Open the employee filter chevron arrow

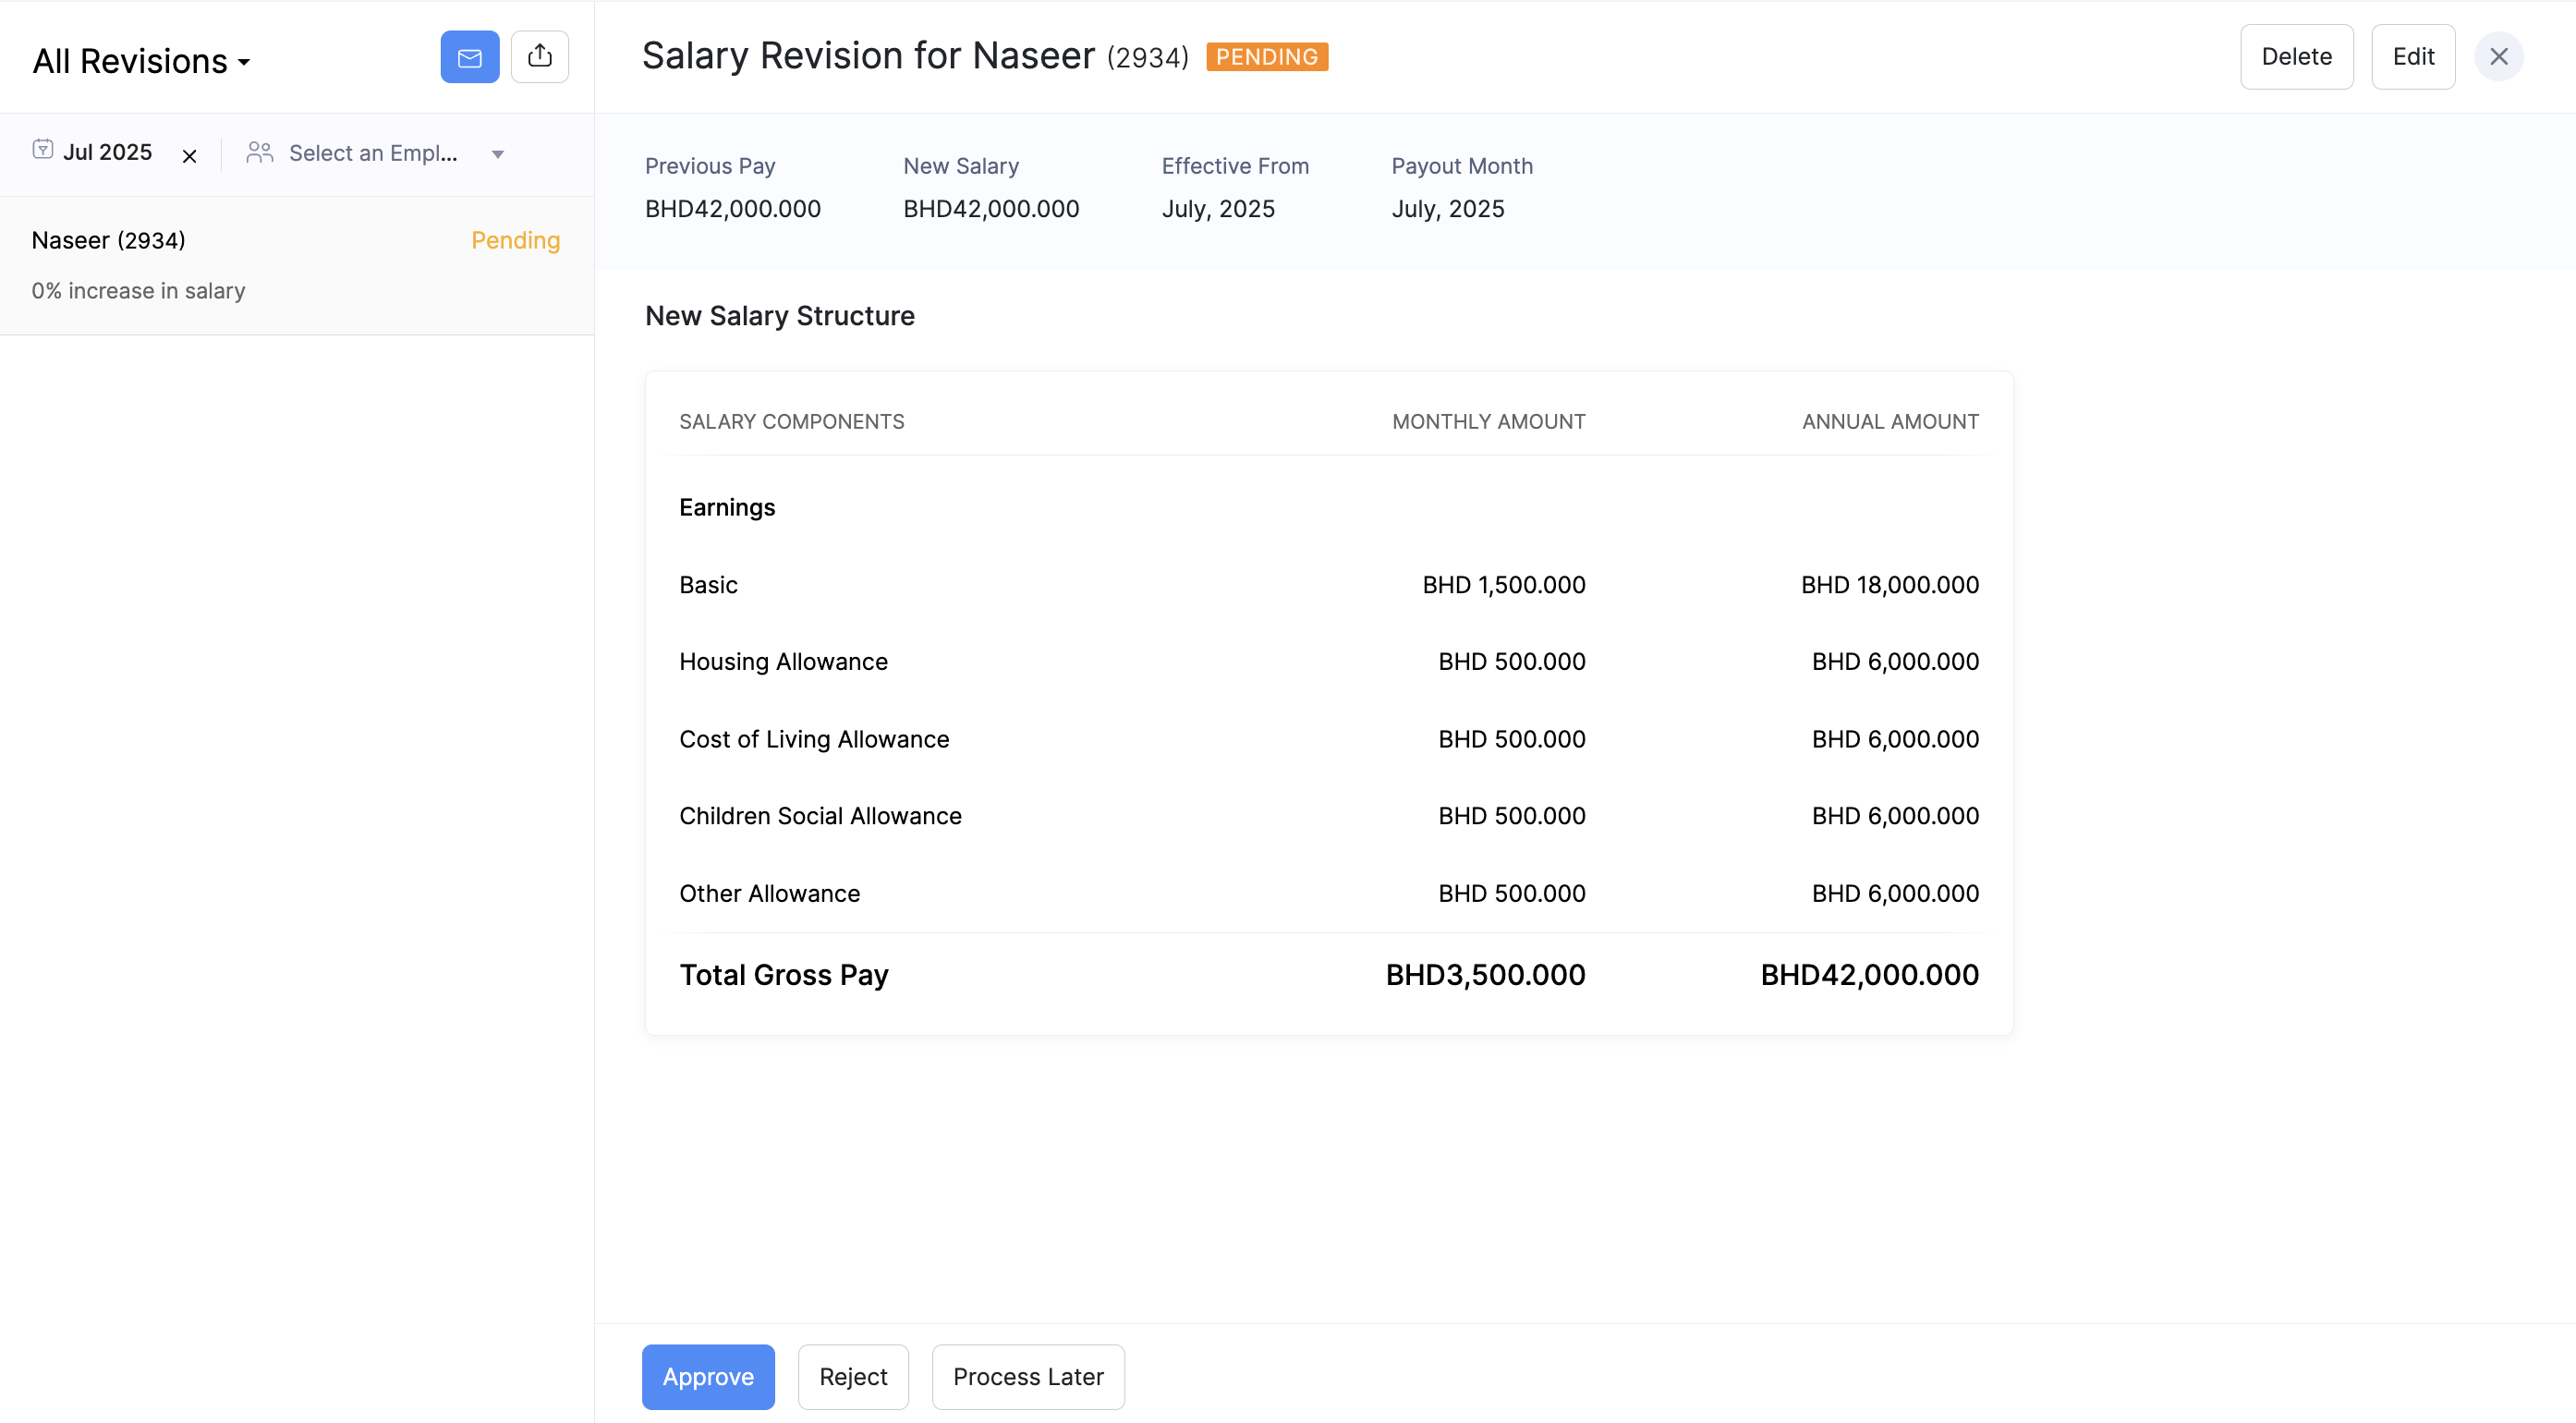(x=497, y=155)
